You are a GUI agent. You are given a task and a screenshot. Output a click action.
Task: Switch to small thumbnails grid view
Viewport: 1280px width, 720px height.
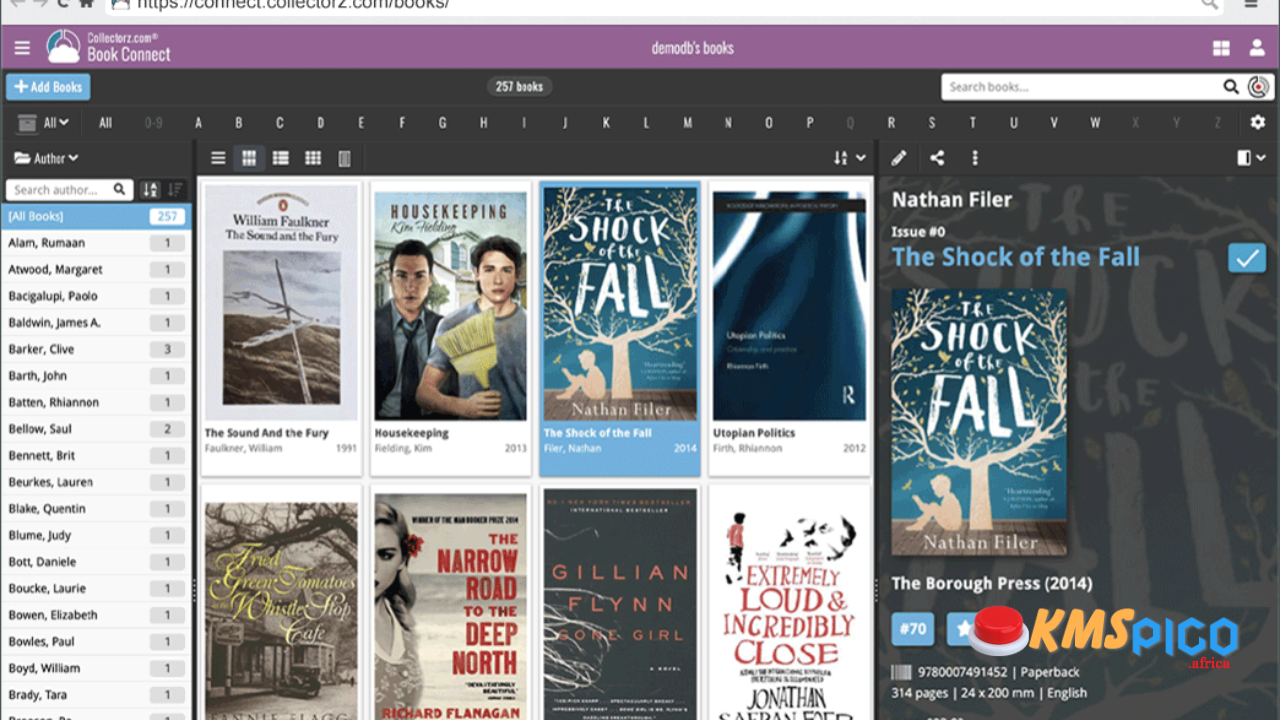click(x=313, y=158)
